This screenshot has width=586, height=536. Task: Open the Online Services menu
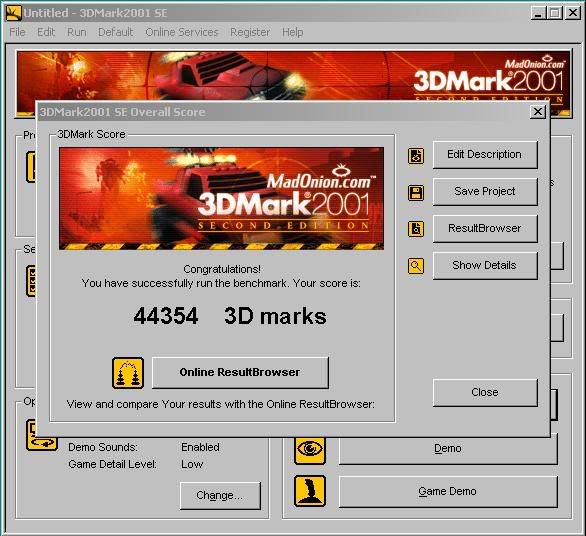[182, 32]
